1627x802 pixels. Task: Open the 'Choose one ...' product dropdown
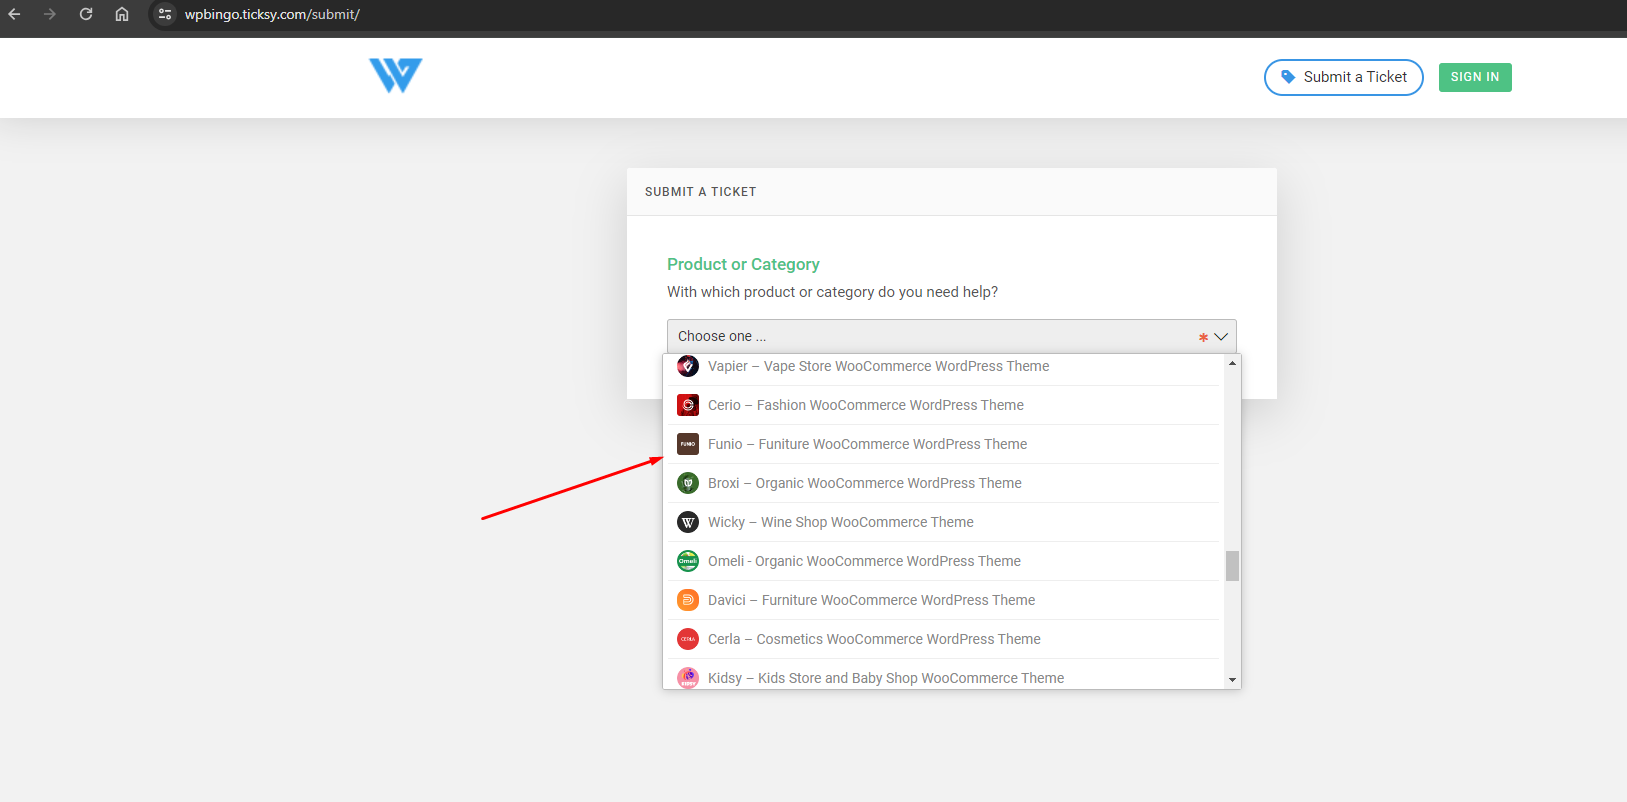pyautogui.click(x=951, y=336)
